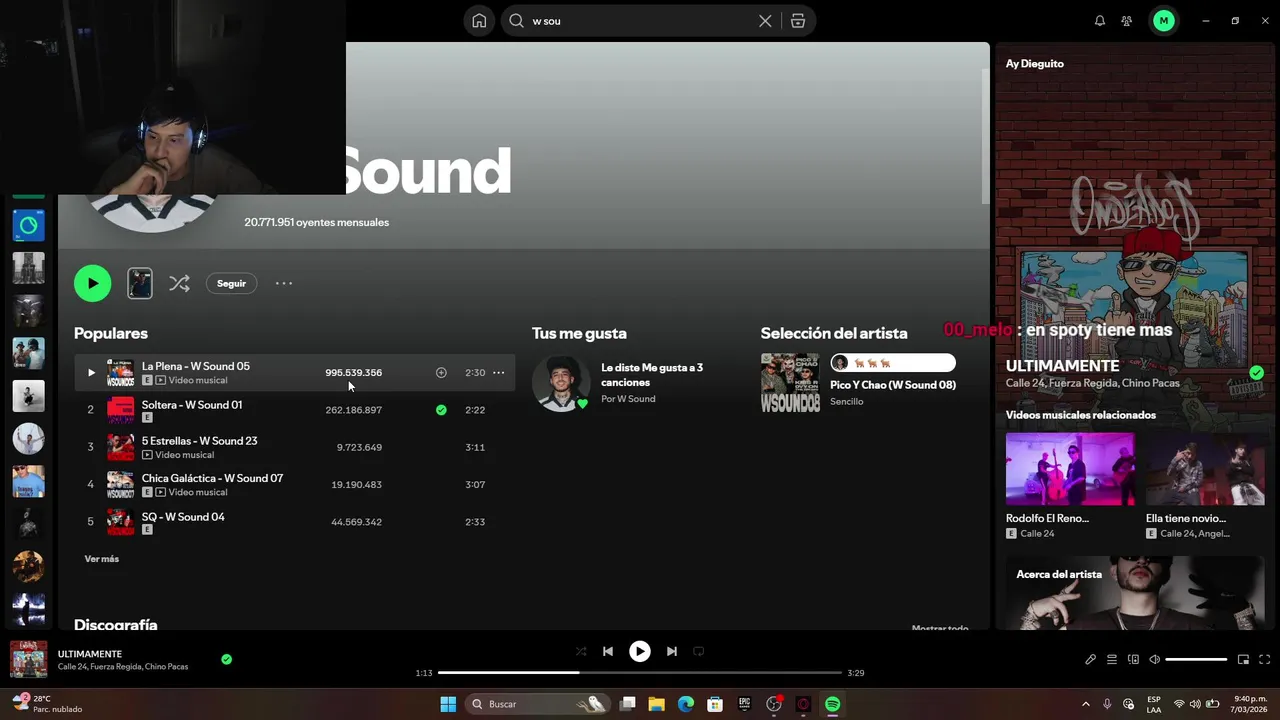The width and height of the screenshot is (1280, 720).
Task: Open Friend Activity icon
Action: 1127,21
